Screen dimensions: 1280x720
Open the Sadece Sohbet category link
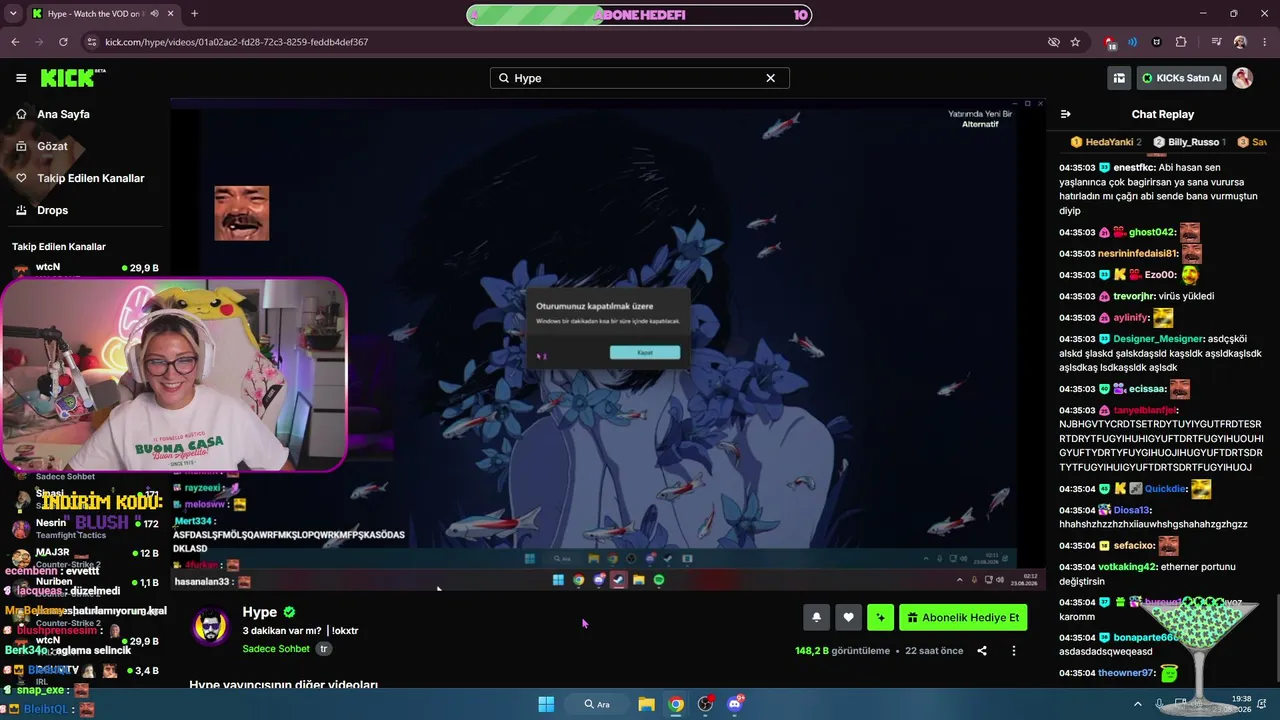[x=276, y=649]
